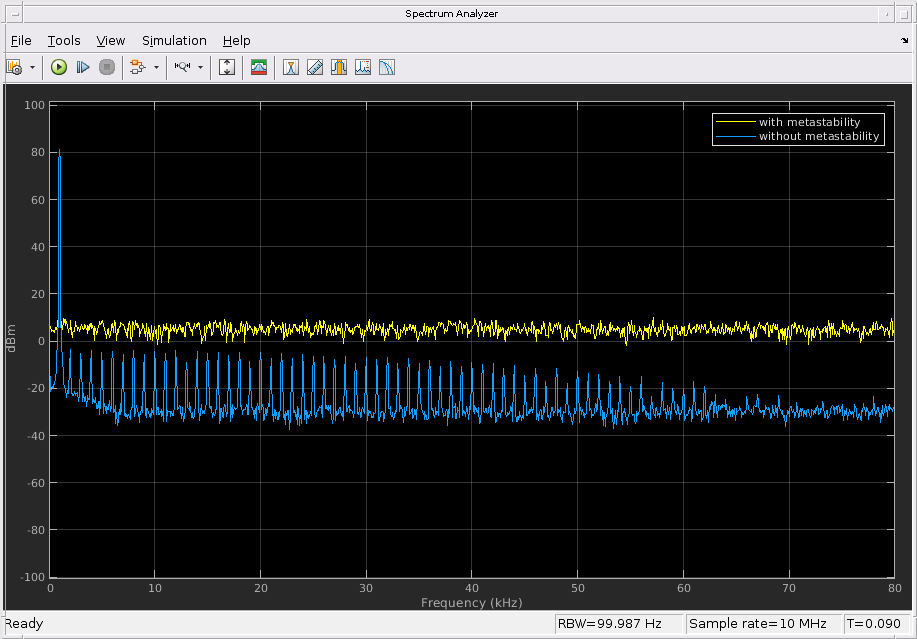Toggle the Channel Measurements panel
Screen dimensions: 917x639
pos(339,67)
